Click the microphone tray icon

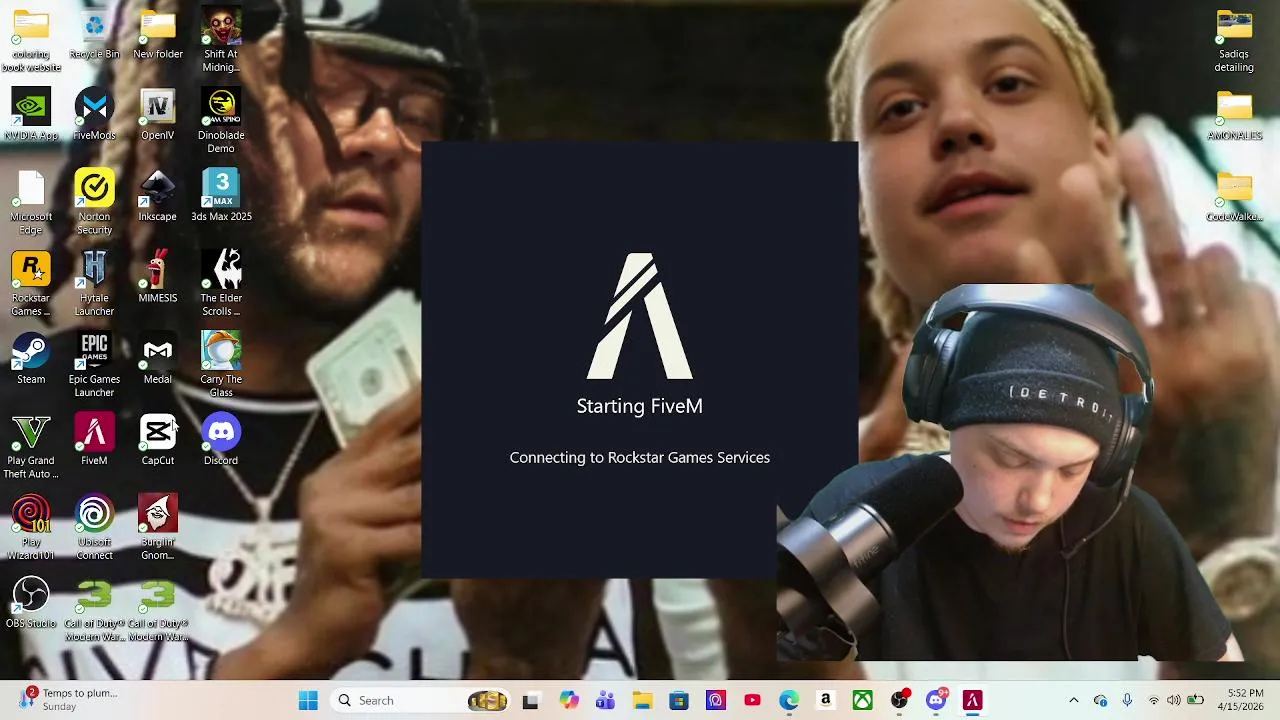(1127, 700)
